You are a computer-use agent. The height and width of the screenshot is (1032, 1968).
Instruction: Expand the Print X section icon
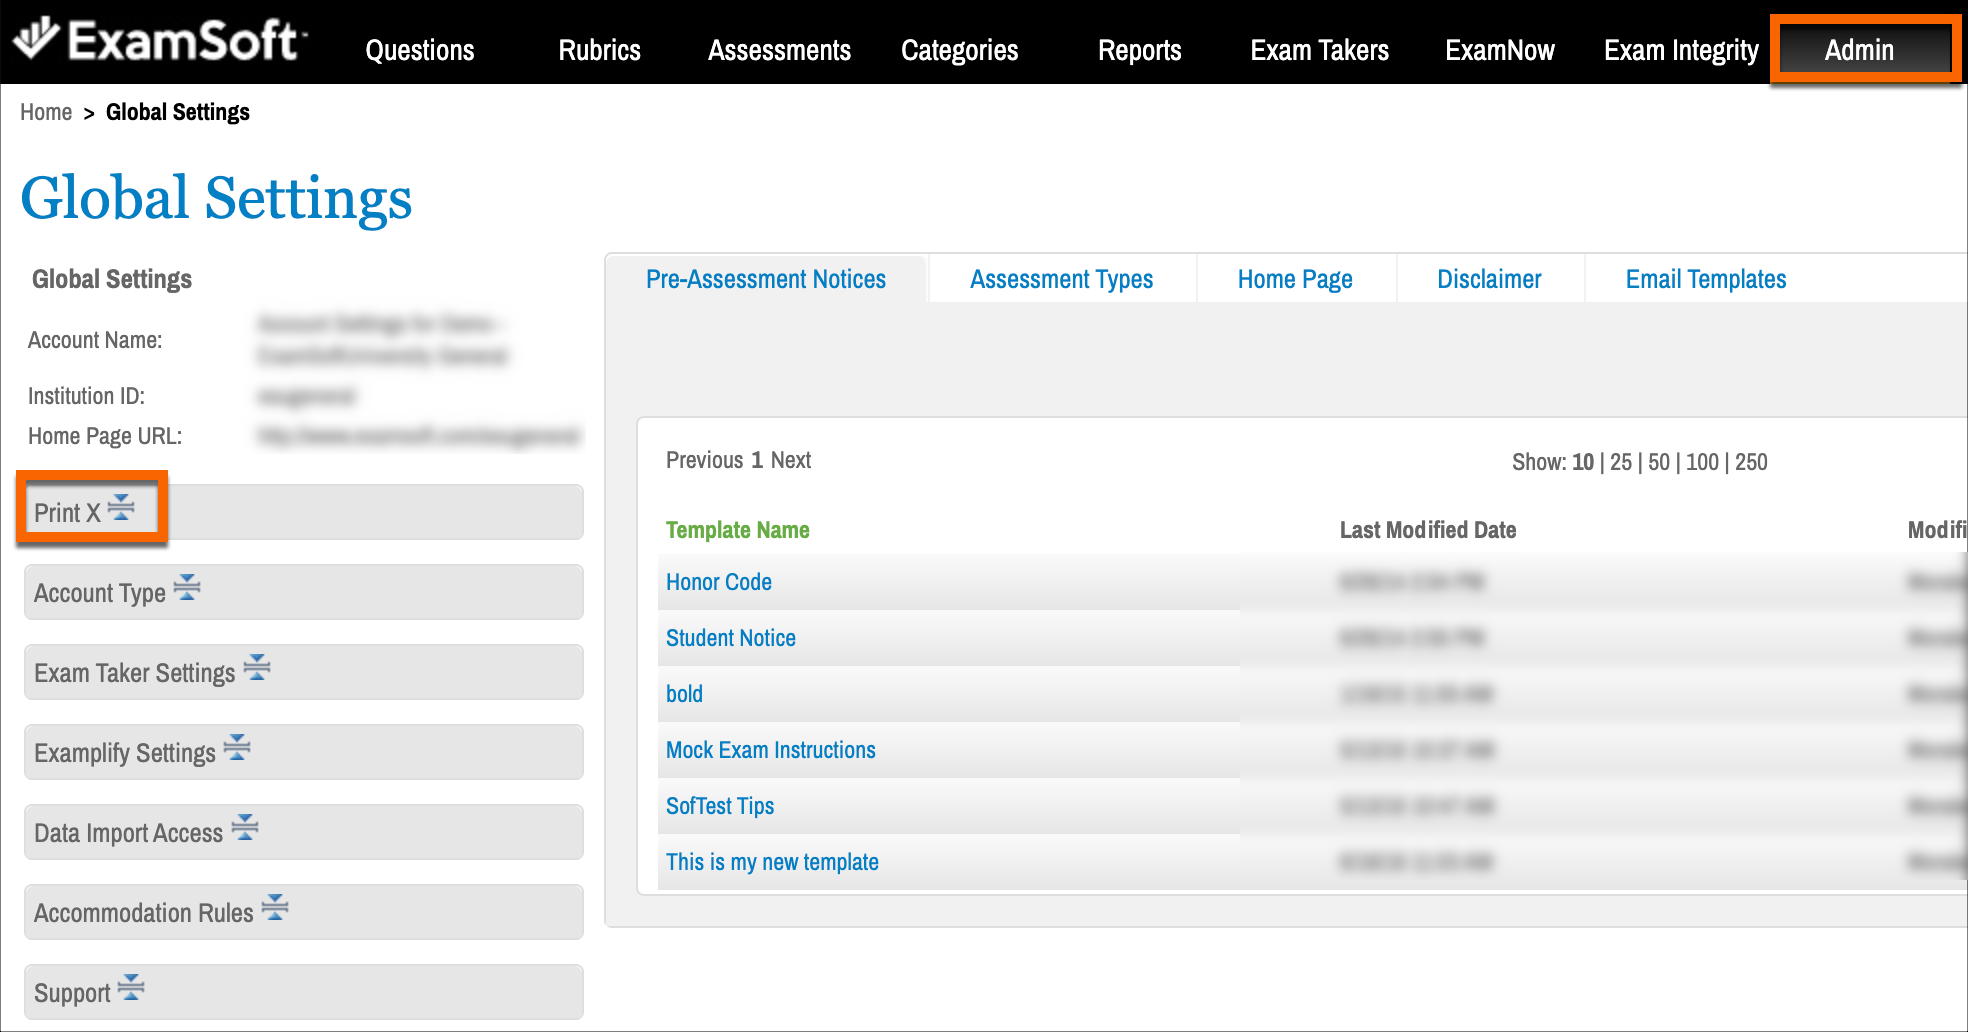coord(121,507)
